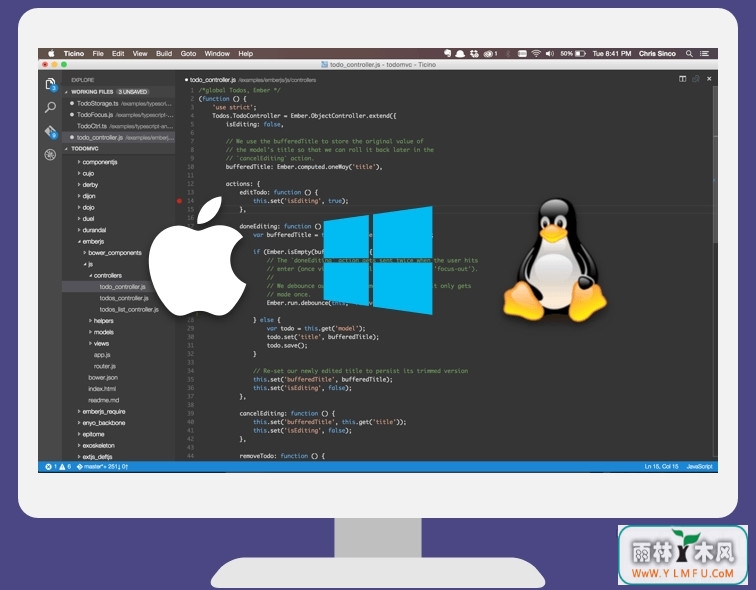Expand the durandal folder
Image resolution: width=756 pixels, height=590 pixels.
click(79, 230)
